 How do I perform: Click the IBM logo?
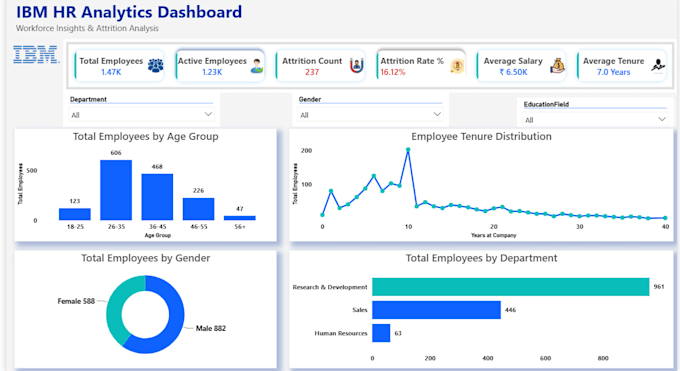coord(36,55)
